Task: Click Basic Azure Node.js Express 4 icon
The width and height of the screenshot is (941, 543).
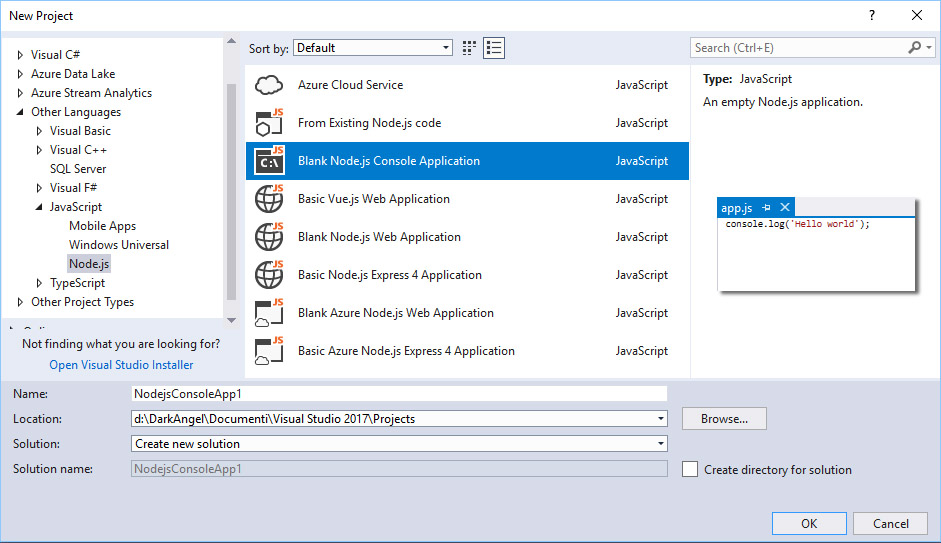Action: [269, 351]
